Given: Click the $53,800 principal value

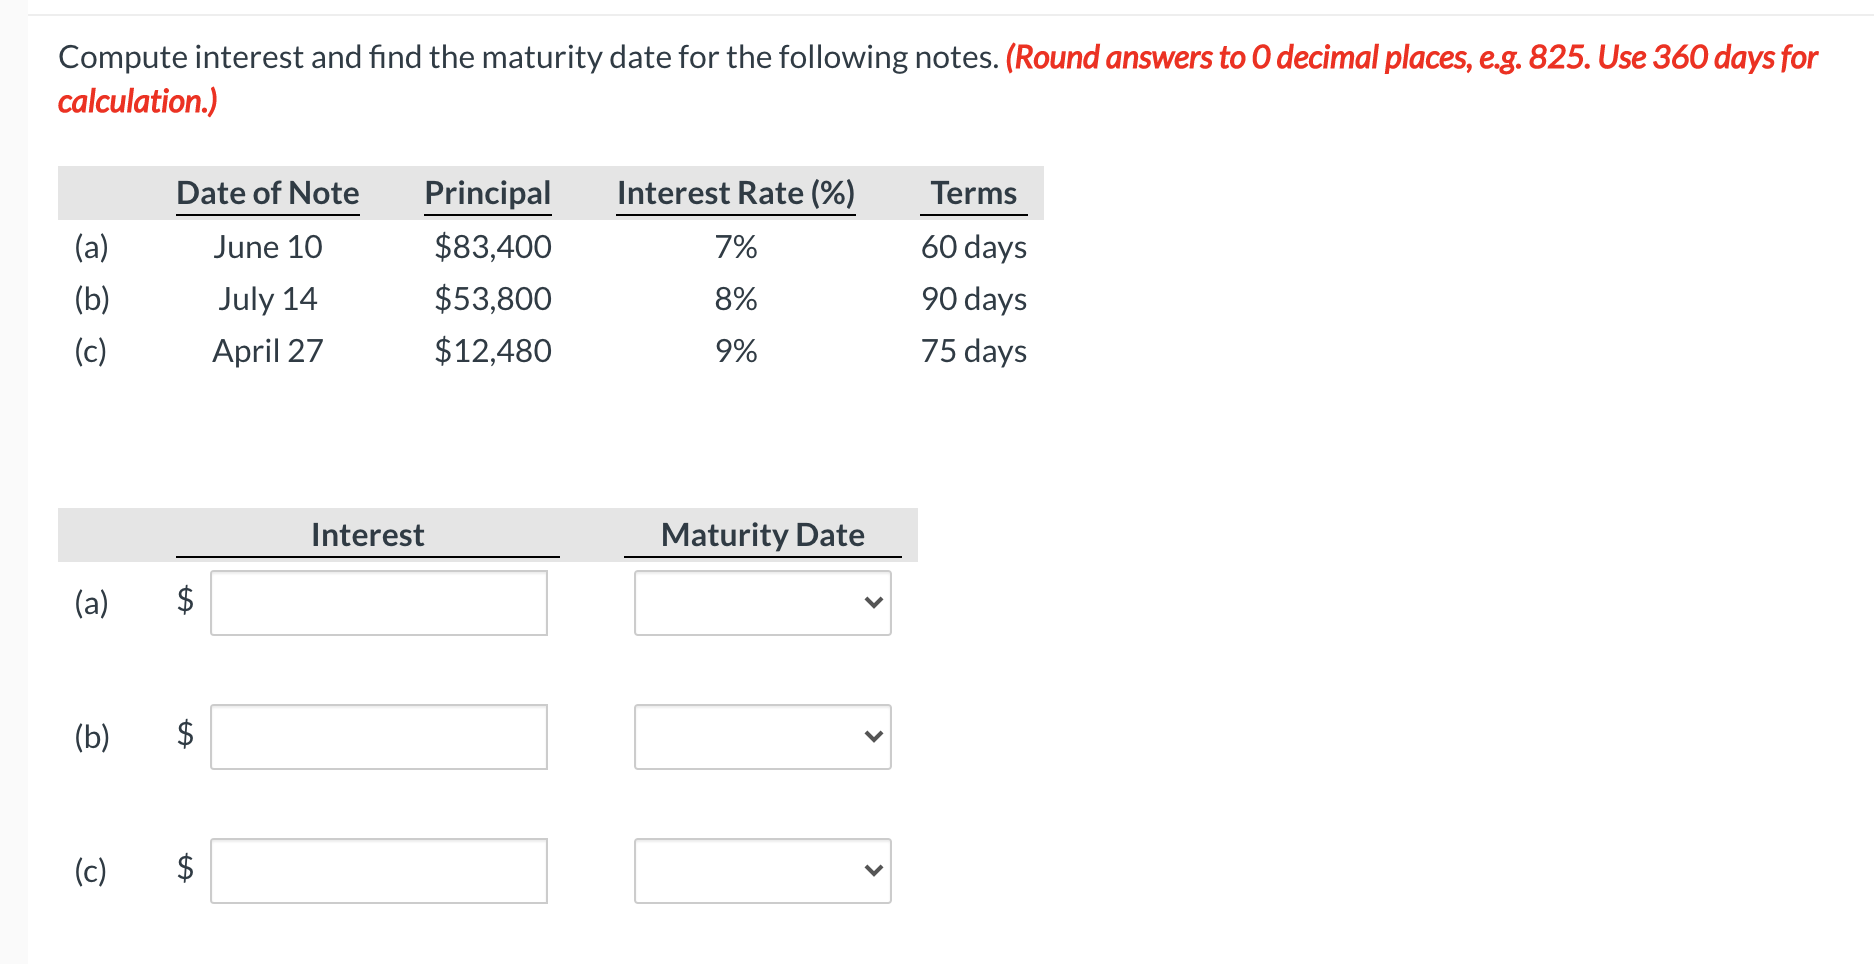Looking at the screenshot, I should click(x=492, y=299).
